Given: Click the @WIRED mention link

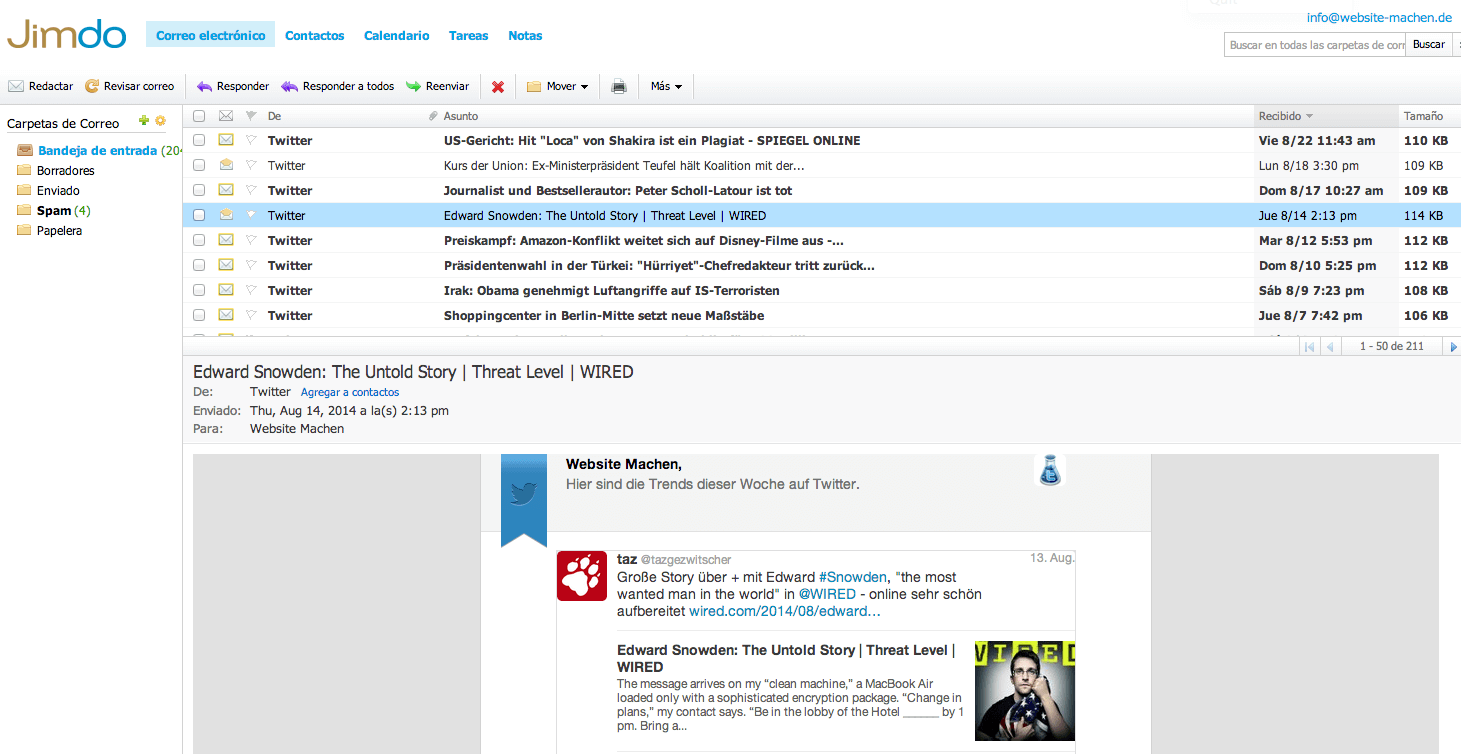Looking at the screenshot, I should click(x=826, y=594).
